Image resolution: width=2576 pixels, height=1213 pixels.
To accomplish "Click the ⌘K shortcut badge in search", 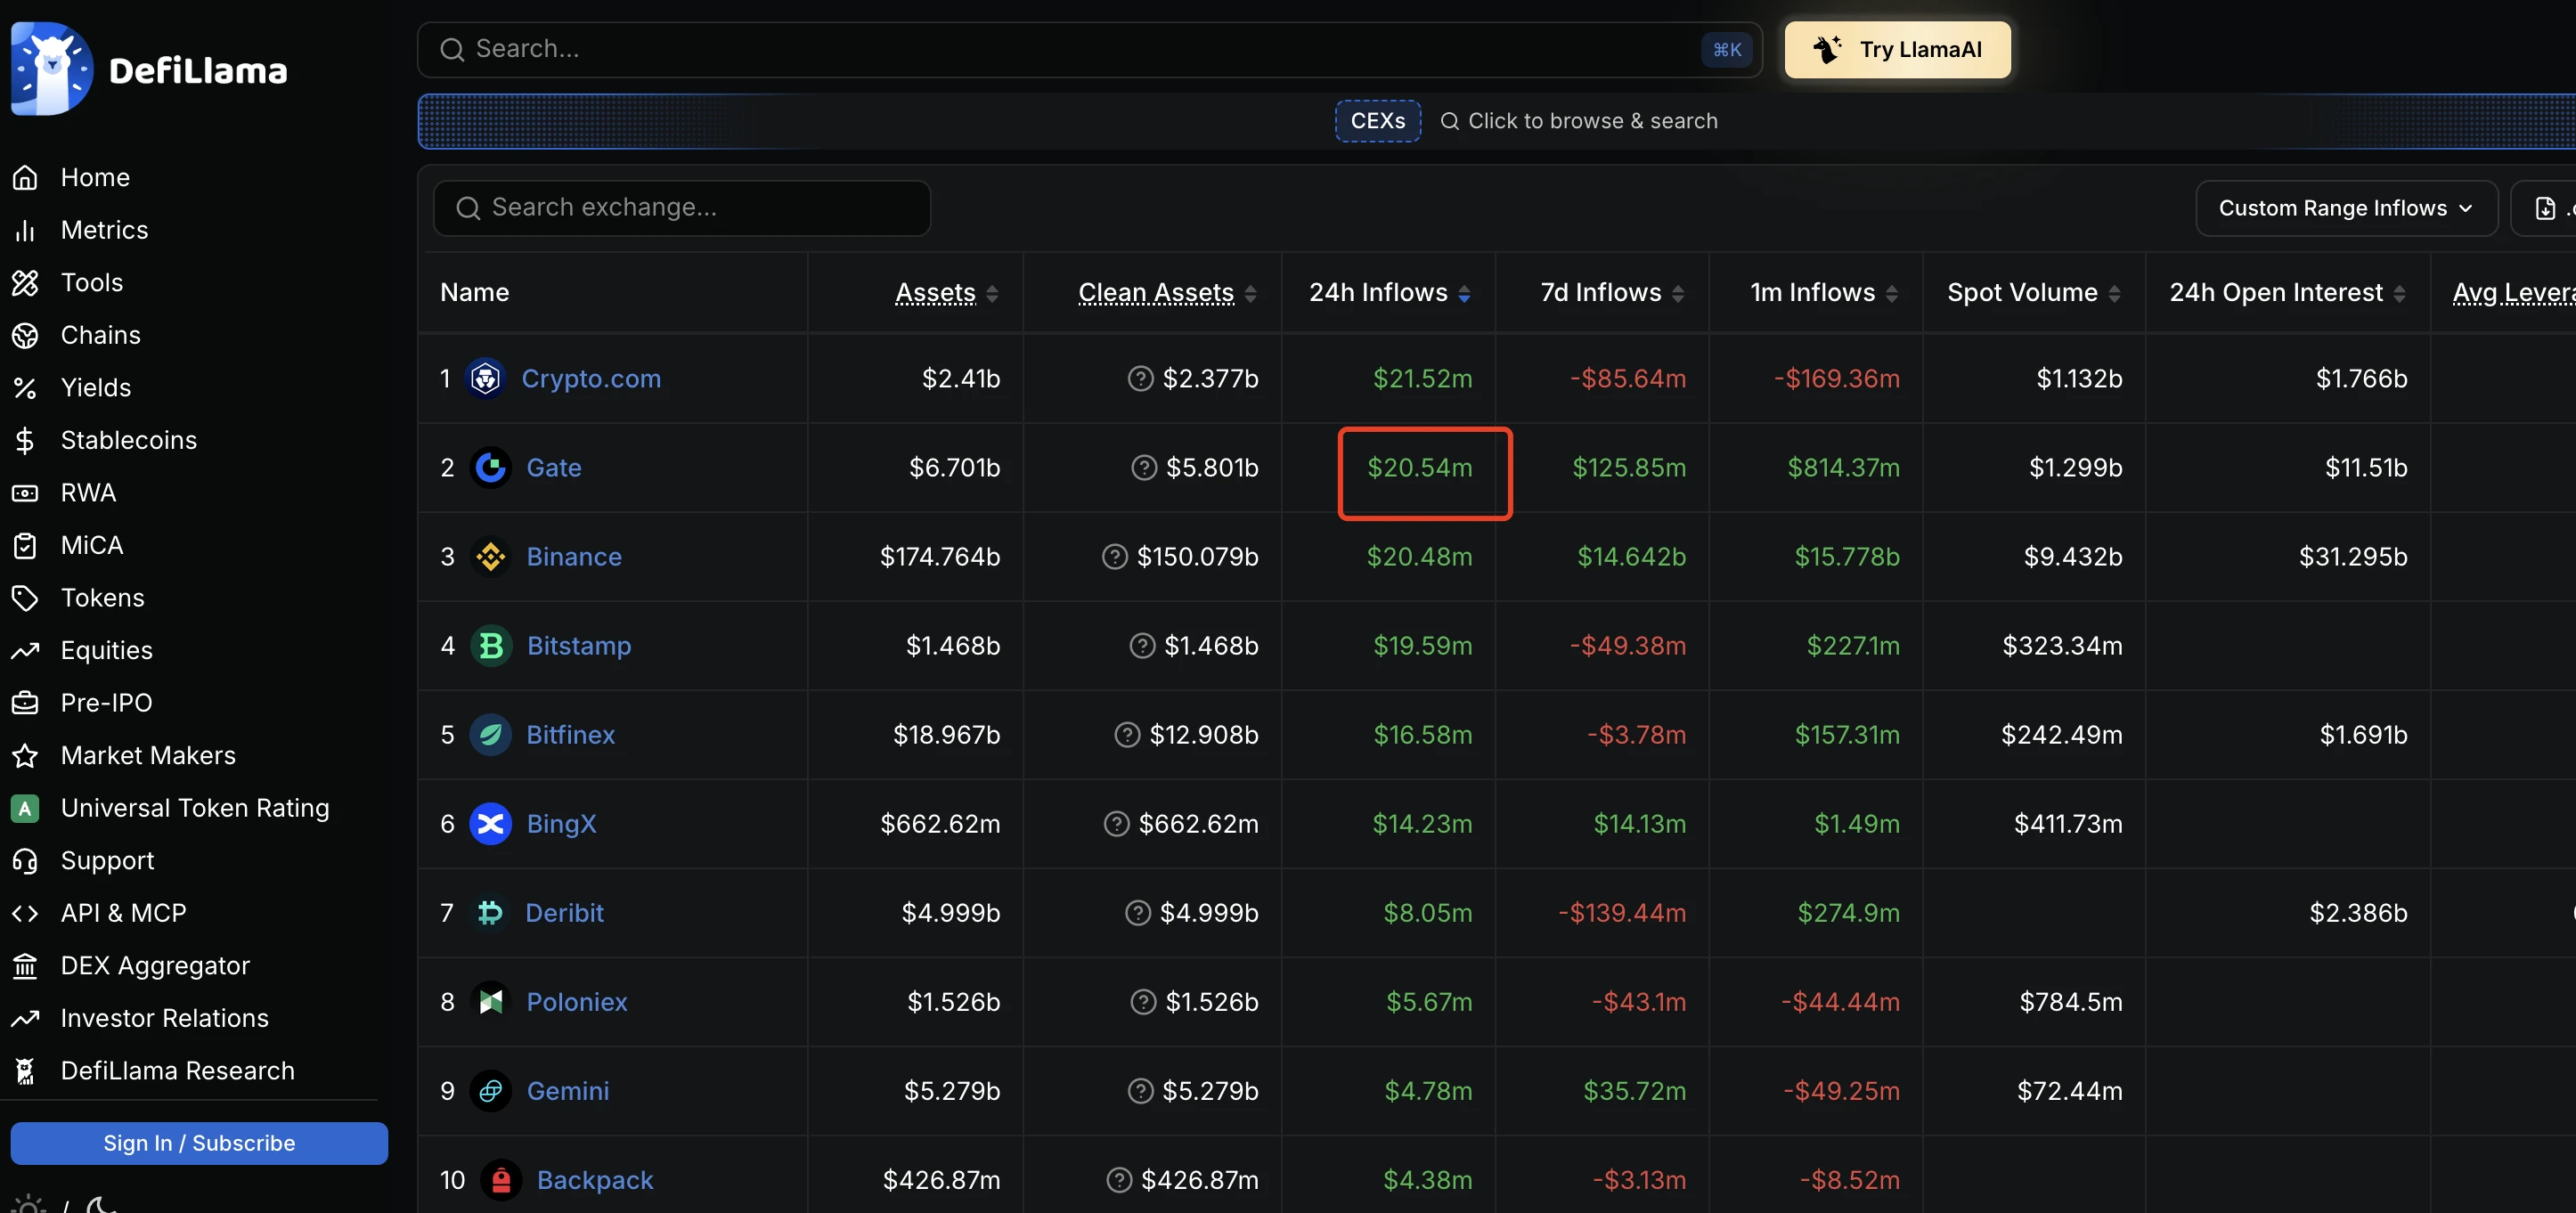I will [x=1727, y=50].
